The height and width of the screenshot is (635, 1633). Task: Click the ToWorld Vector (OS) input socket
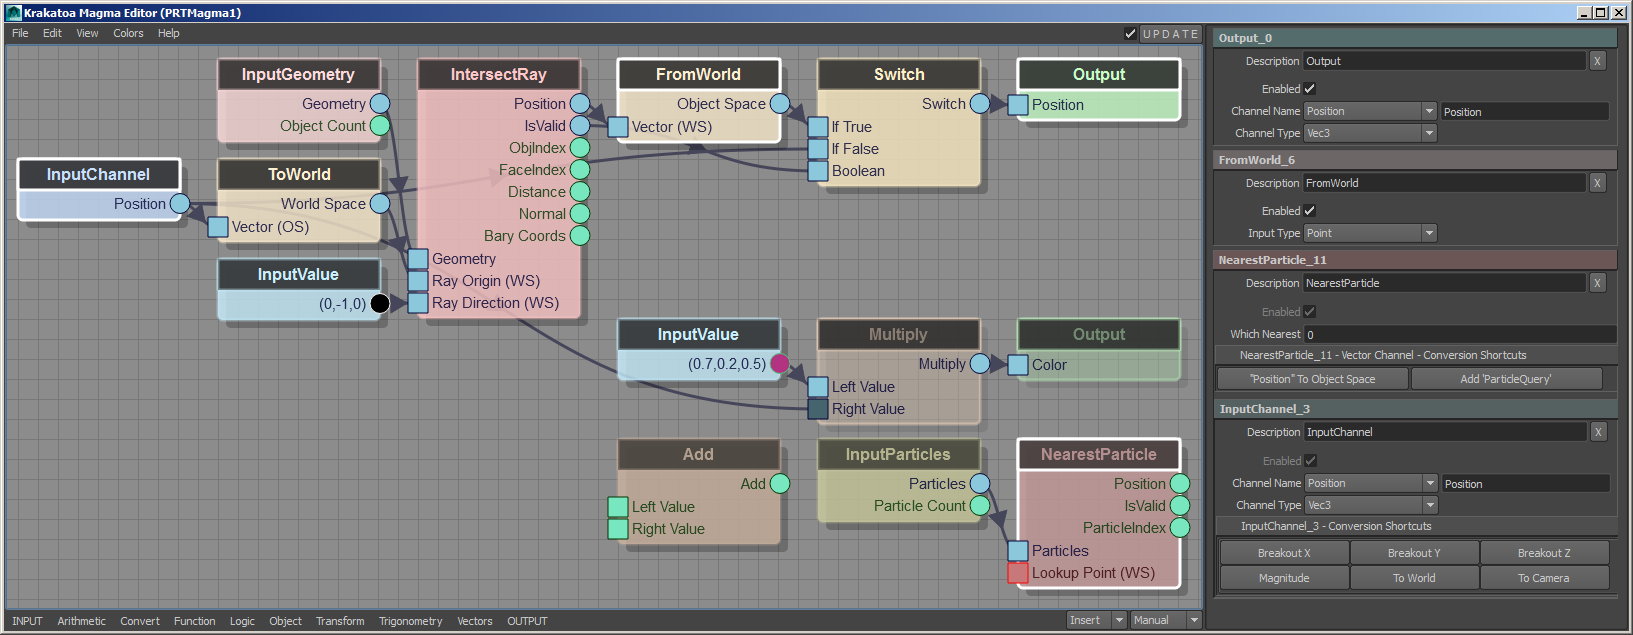pyautogui.click(x=218, y=227)
